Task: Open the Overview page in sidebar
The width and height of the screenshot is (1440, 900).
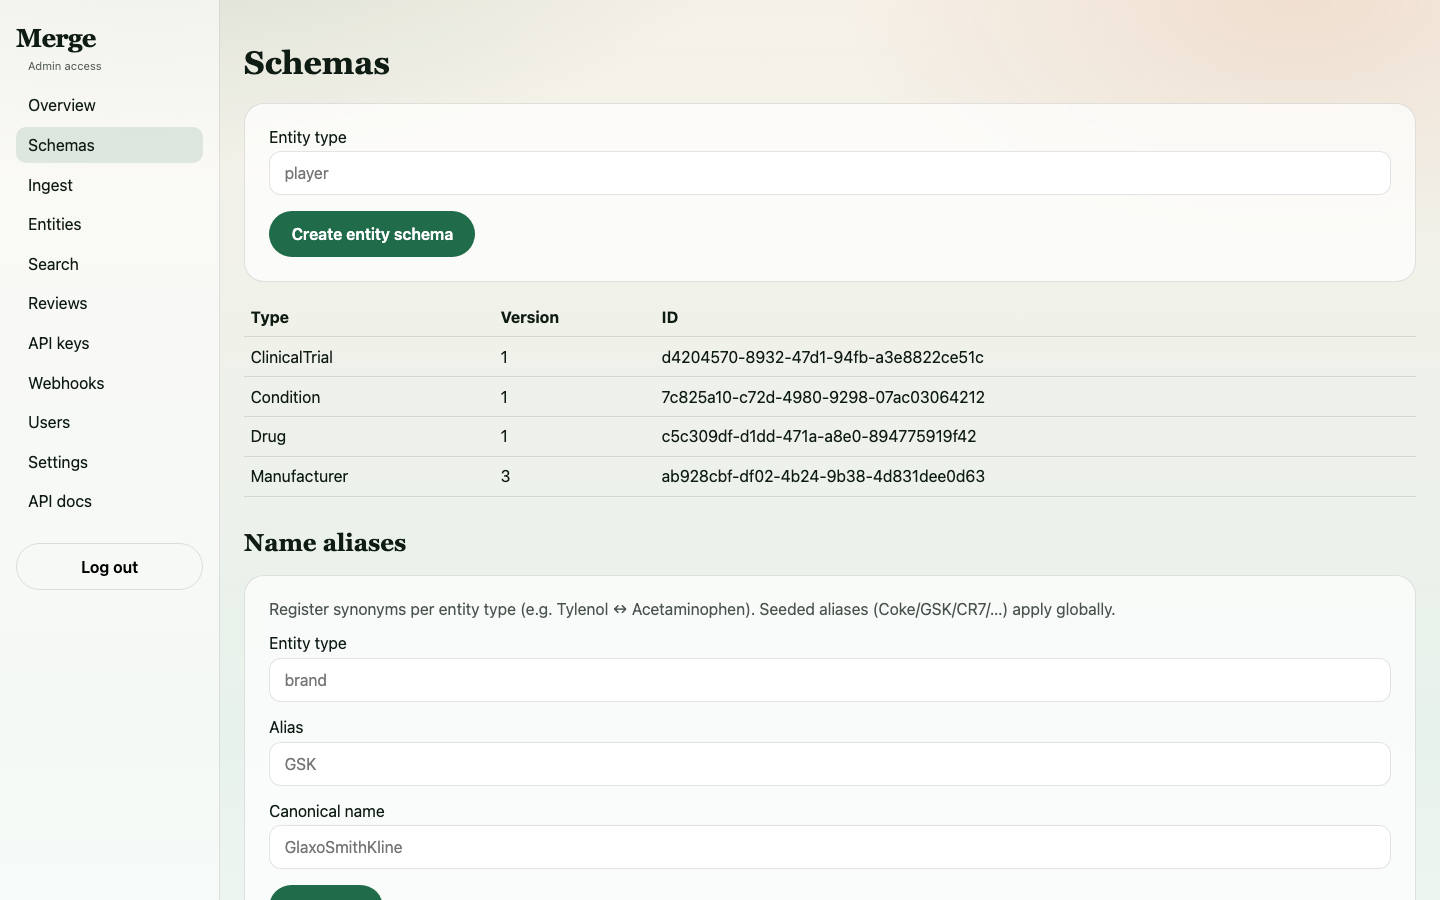Action: 109,105
